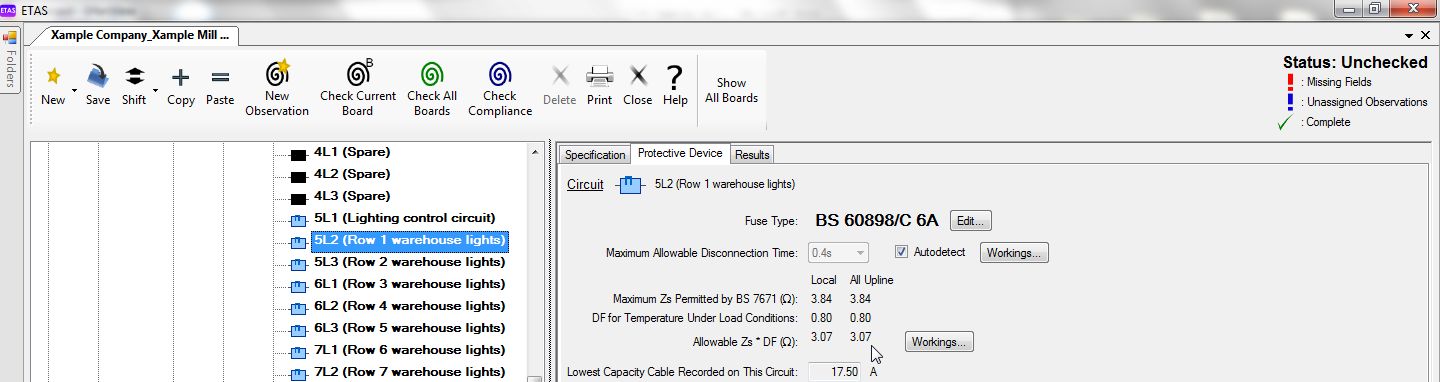1440x382 pixels.
Task: Select 7L2 (Row 7 warehouse lights)
Action: (409, 372)
